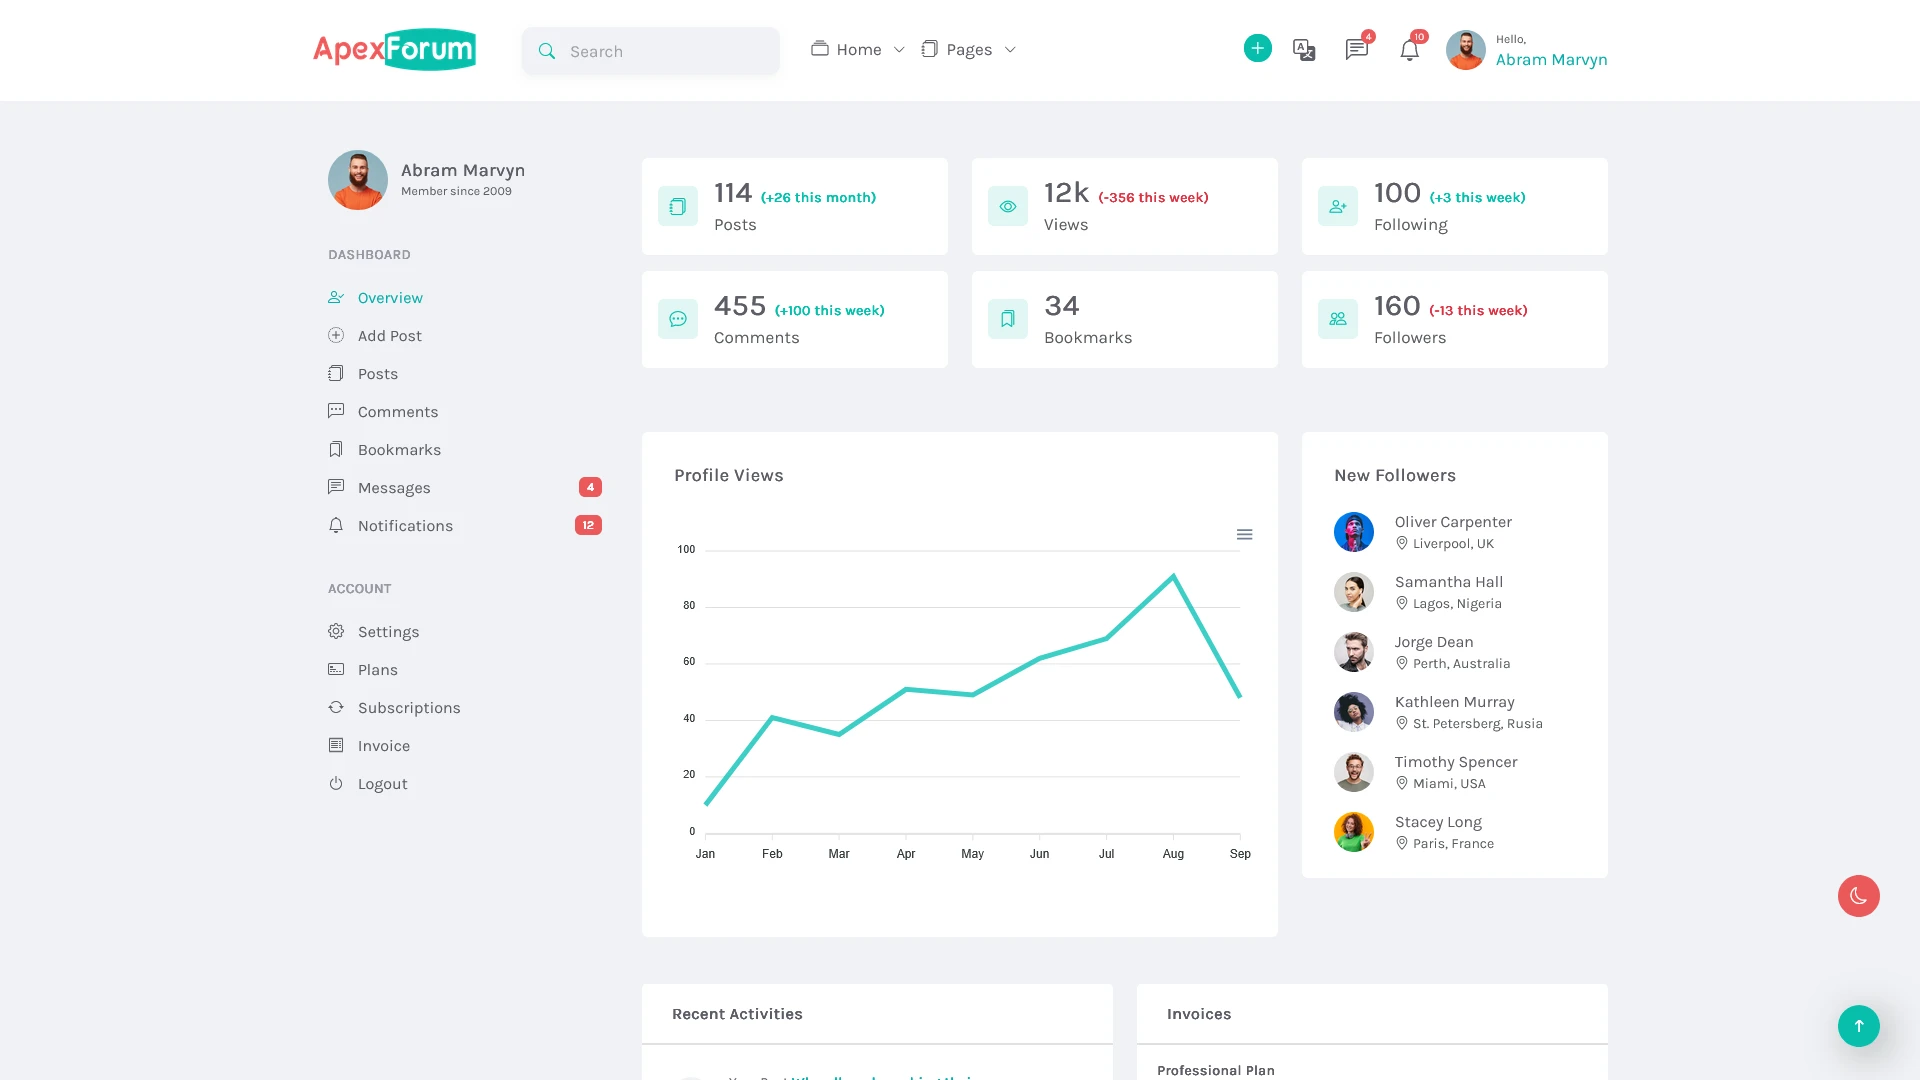Open Oliver Carpenter follower profile
Image resolution: width=1920 pixels, height=1080 pixels.
1453,522
